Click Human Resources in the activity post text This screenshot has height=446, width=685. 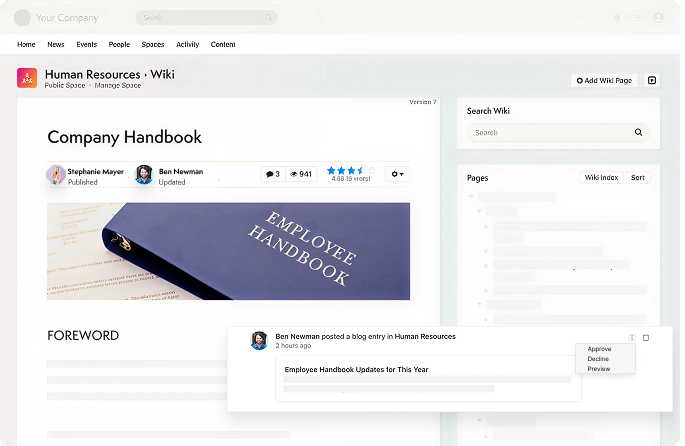[x=425, y=336]
